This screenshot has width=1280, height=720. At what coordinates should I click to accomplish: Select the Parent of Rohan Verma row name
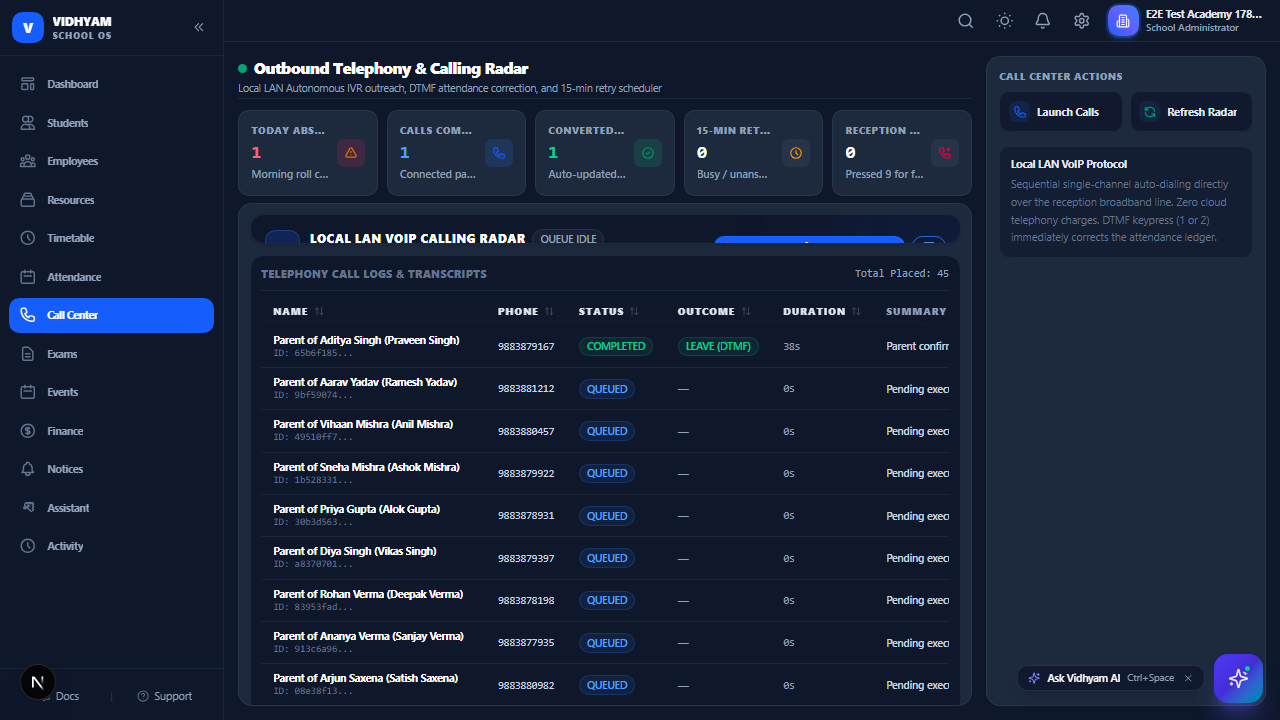pyautogui.click(x=368, y=594)
